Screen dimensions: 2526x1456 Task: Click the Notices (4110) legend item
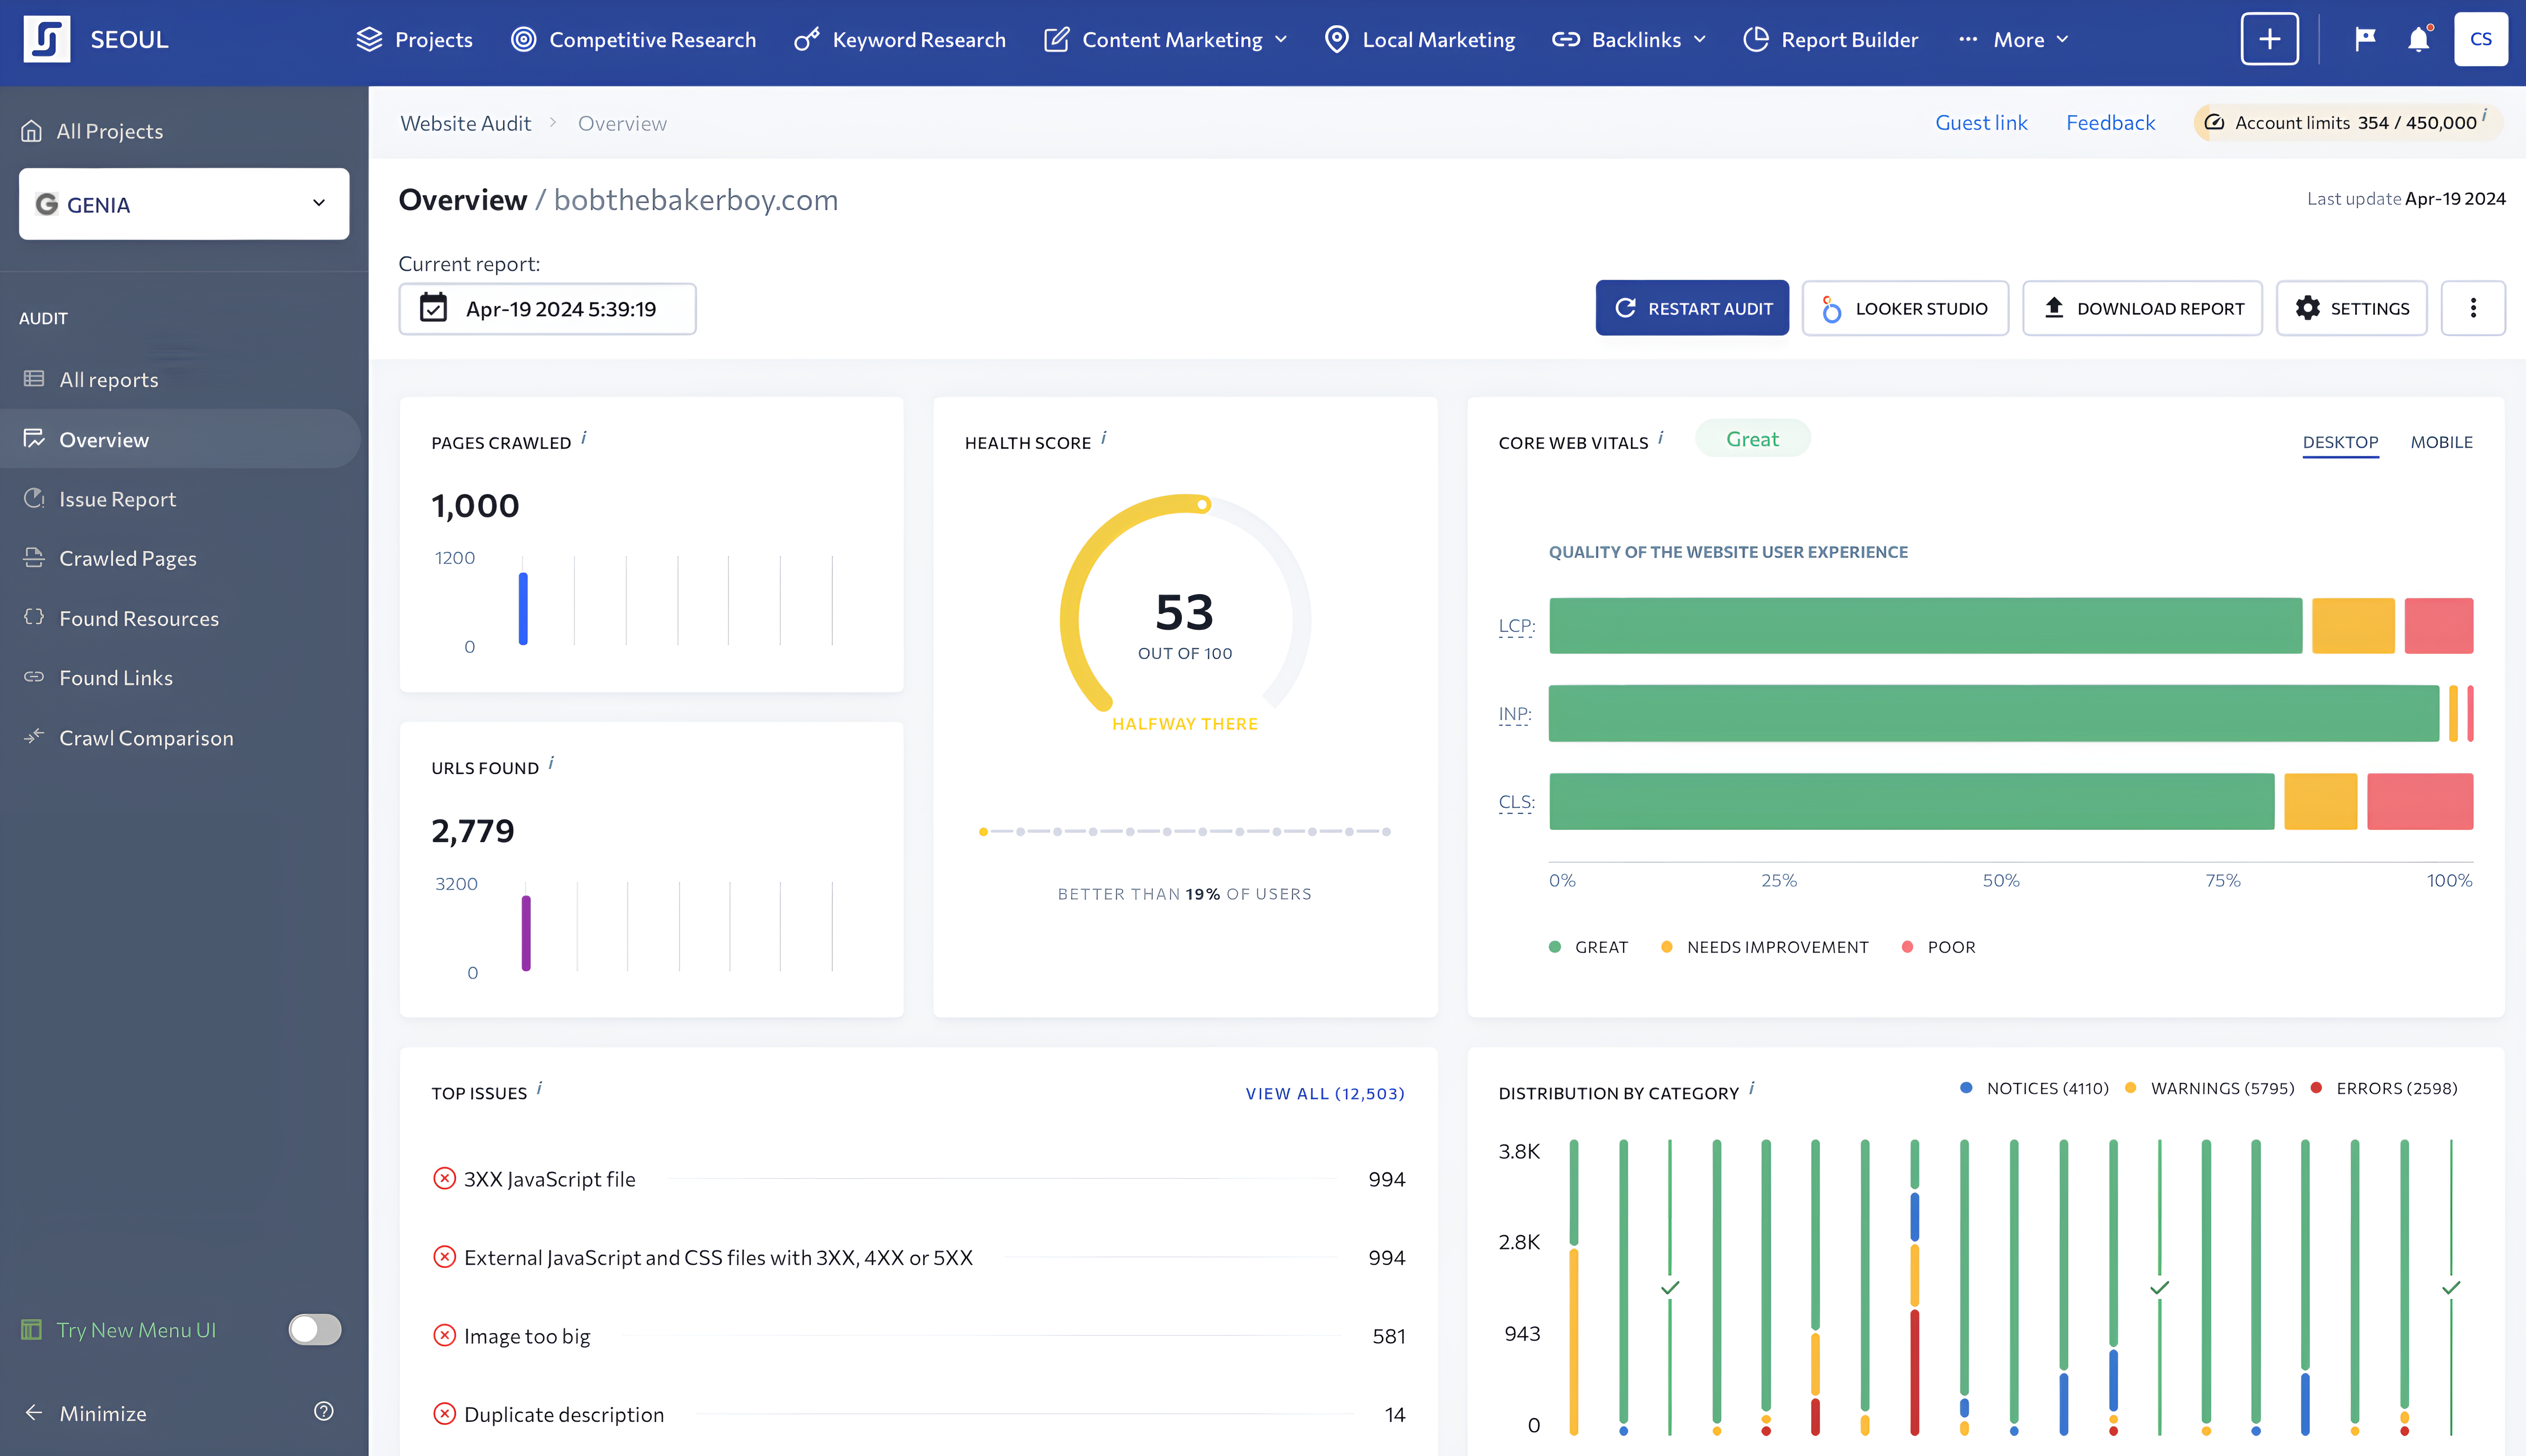tap(2035, 1088)
